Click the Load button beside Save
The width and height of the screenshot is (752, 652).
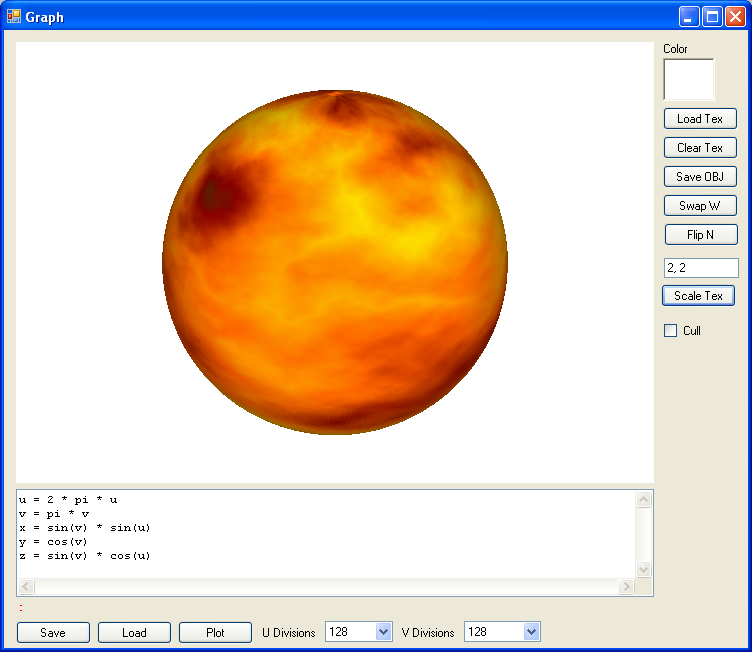(x=134, y=633)
